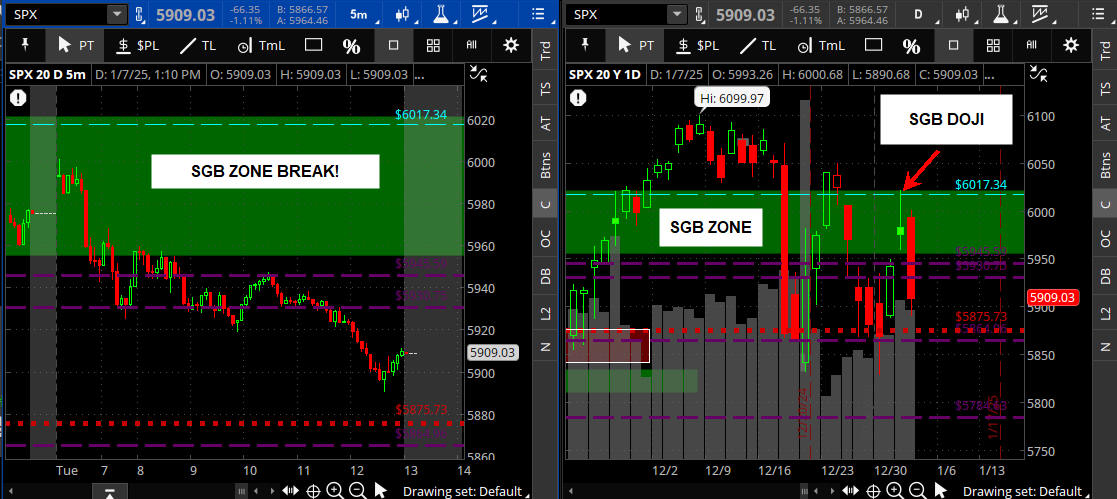Open chart settings gear in right chart
Viewport: 1117px width, 499px height.
click(x=1071, y=46)
